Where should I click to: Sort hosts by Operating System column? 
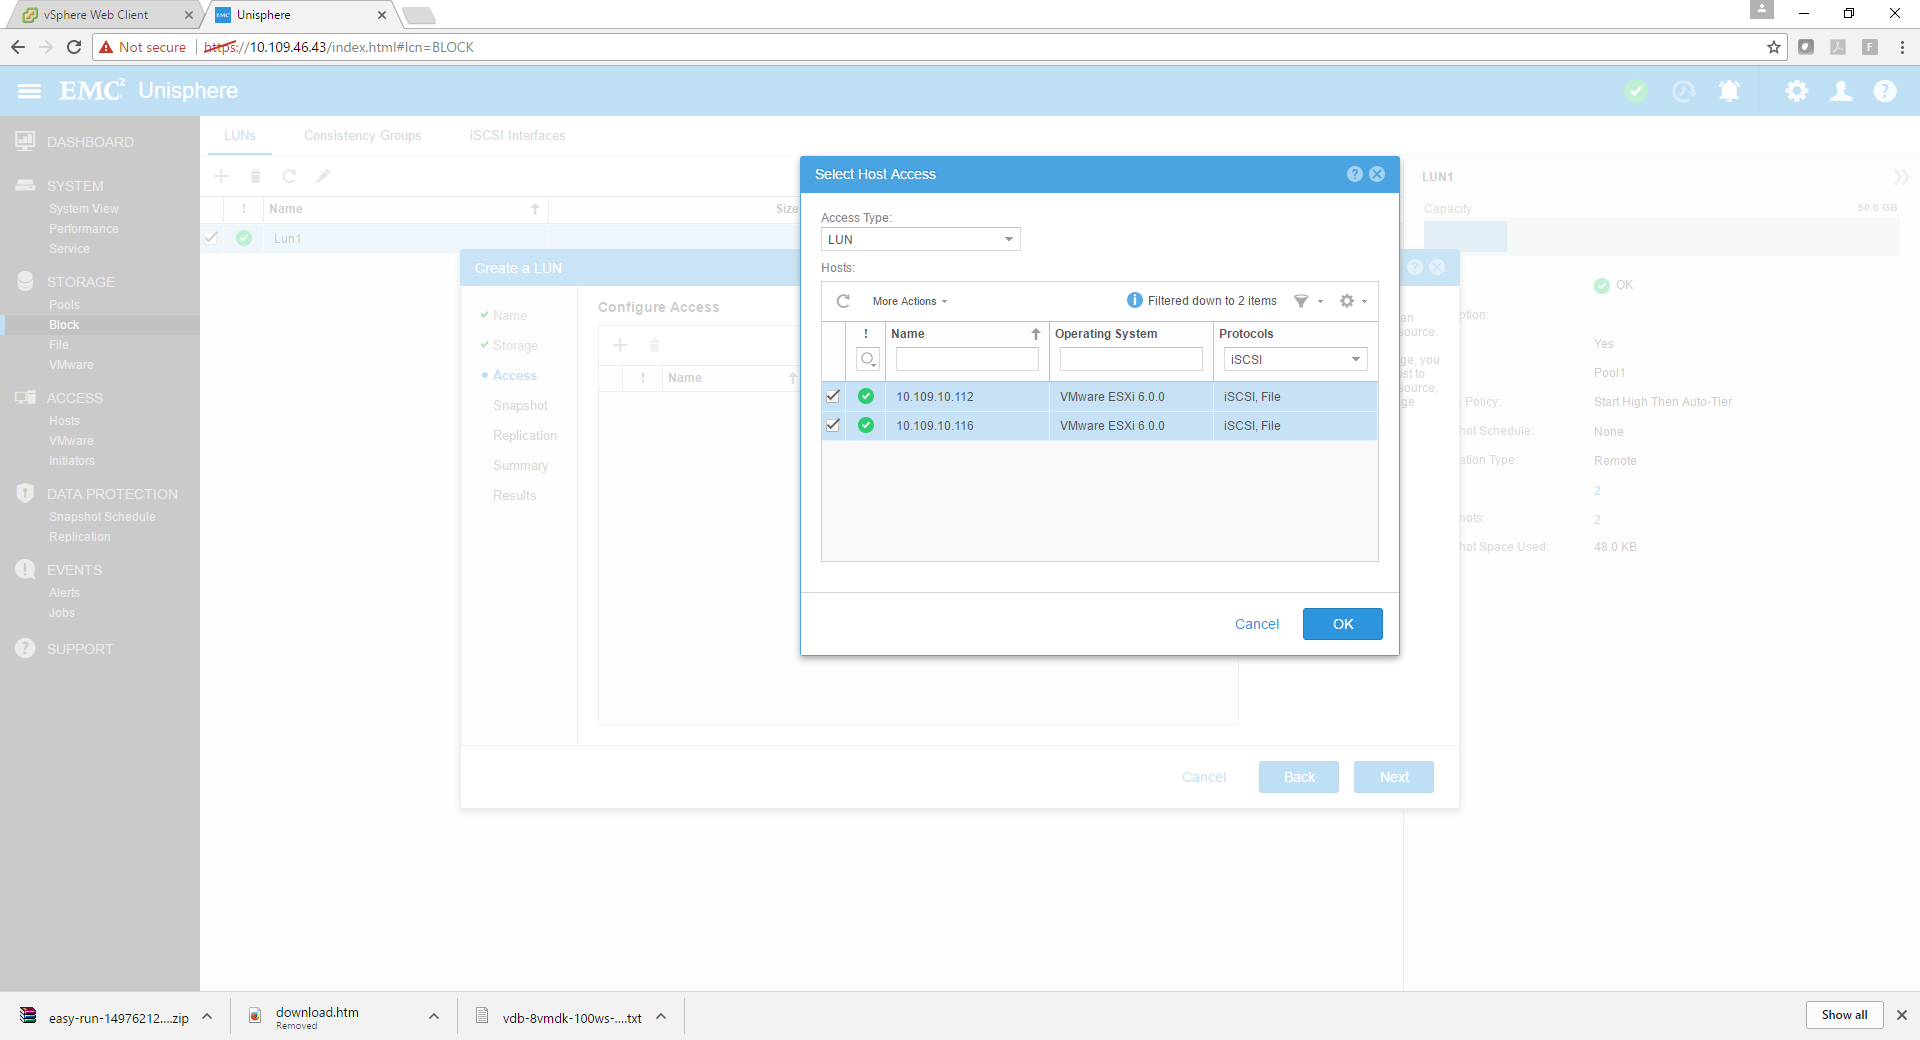[1106, 334]
